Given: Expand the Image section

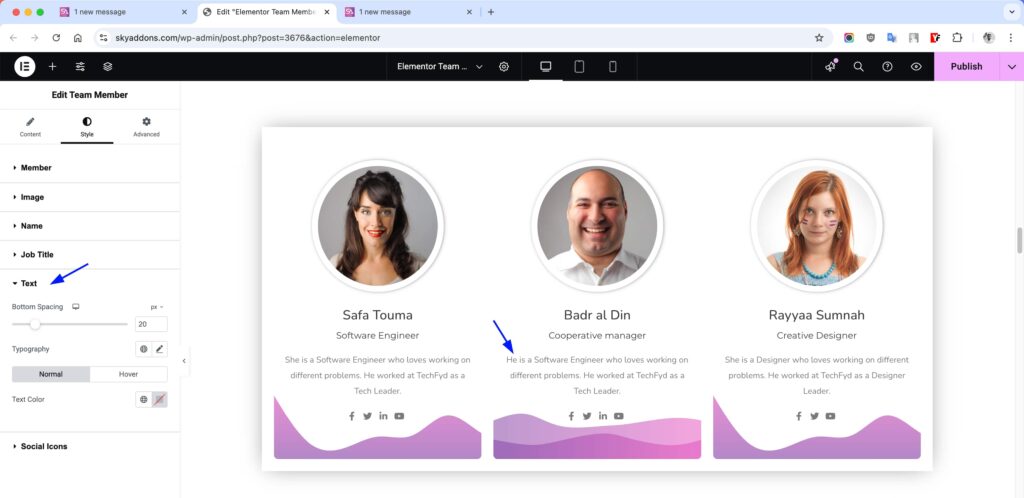Looking at the screenshot, I should (89, 197).
